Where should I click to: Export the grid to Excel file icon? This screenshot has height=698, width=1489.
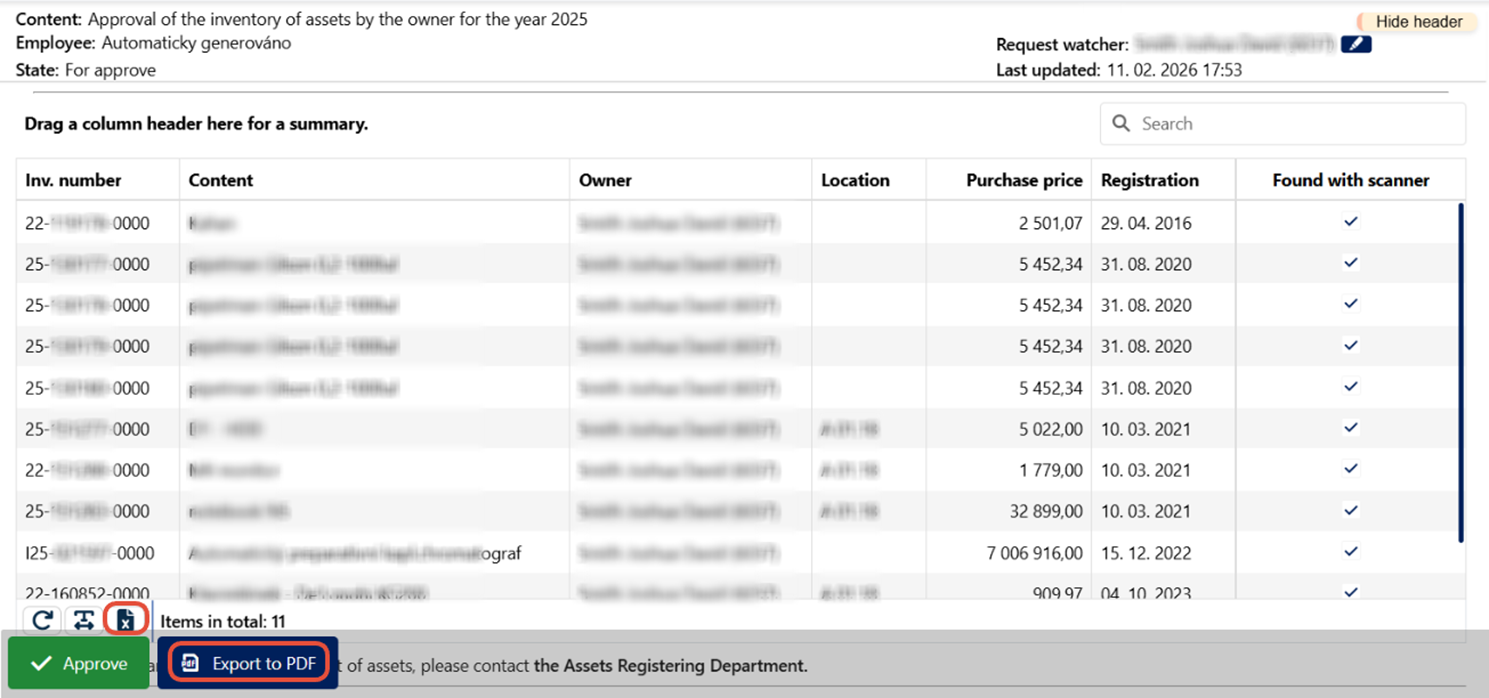[x=125, y=620]
